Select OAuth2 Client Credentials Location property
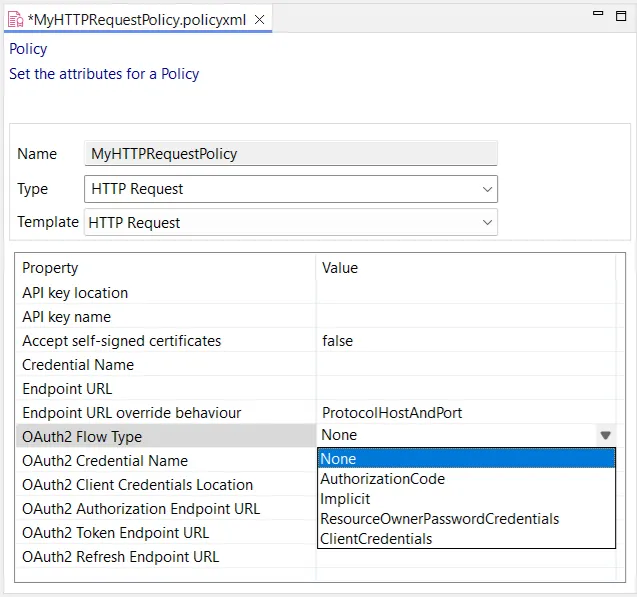Screen dimensions: 637x597 (x=166, y=484)
